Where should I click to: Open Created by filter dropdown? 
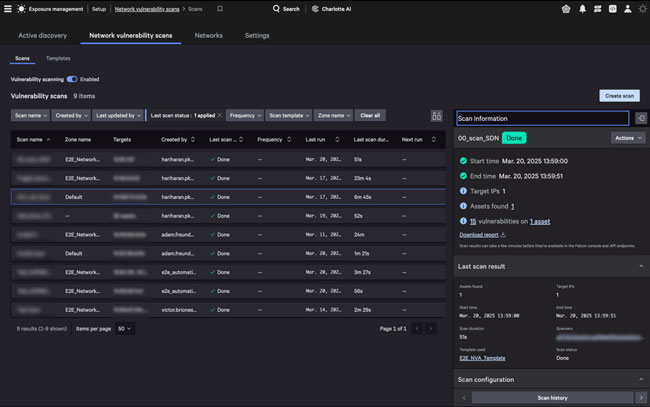[x=71, y=116]
